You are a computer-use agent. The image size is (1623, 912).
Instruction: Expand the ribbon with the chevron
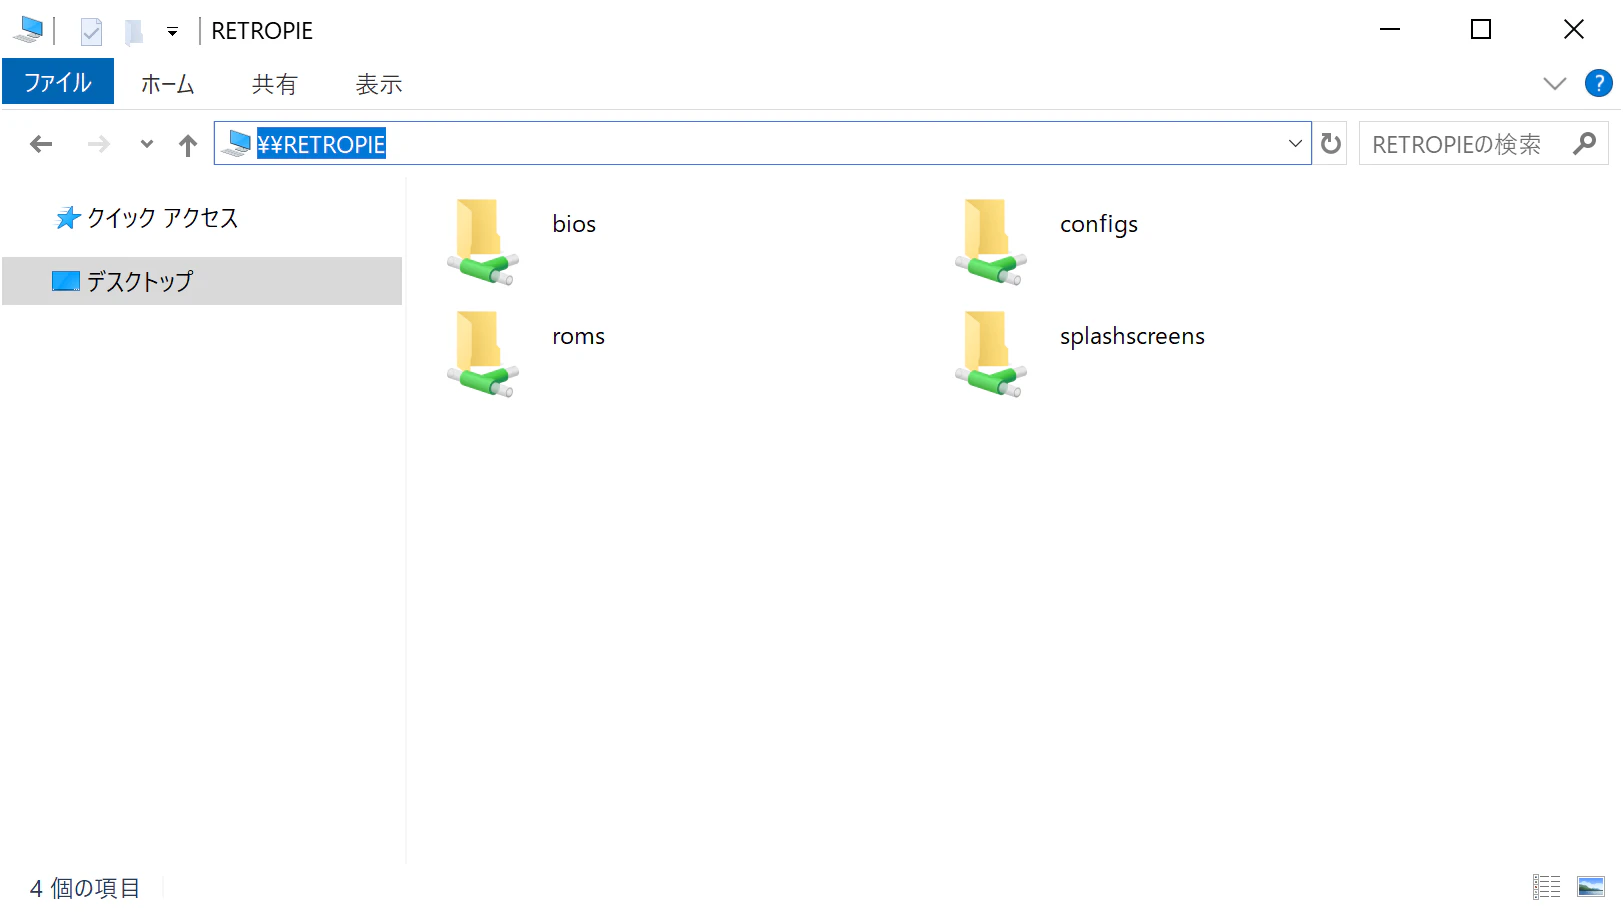[1554, 83]
